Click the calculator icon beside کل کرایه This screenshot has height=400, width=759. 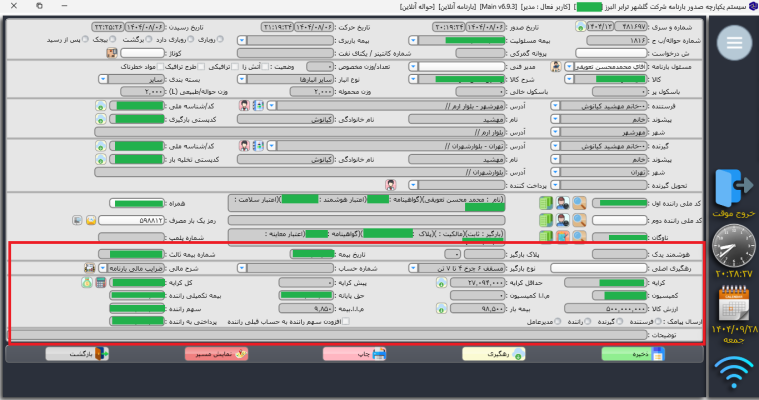pyautogui.click(x=102, y=282)
